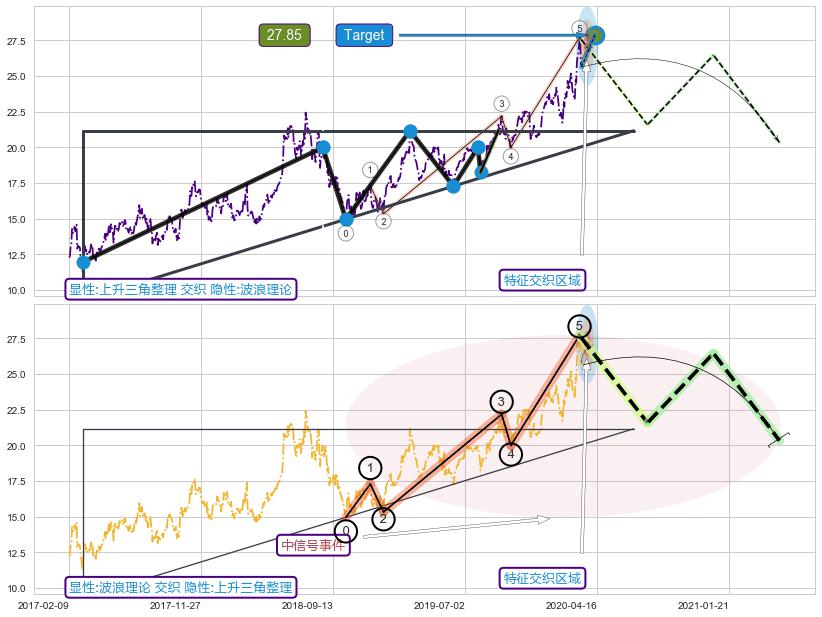Click the green 27.85 price label
The width and height of the screenshot is (822, 617).
(x=284, y=35)
